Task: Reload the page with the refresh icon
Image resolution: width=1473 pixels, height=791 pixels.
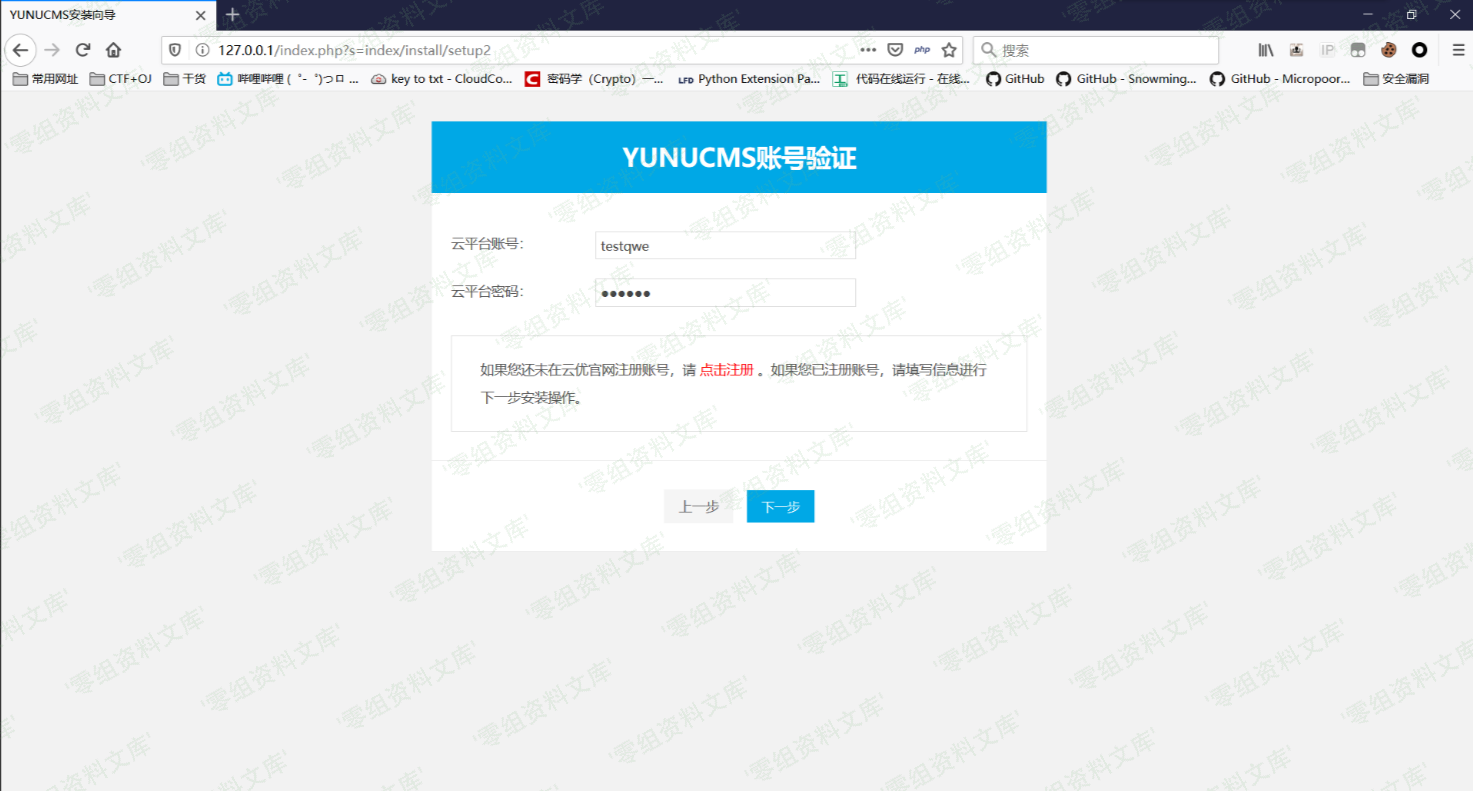Action: [x=83, y=50]
